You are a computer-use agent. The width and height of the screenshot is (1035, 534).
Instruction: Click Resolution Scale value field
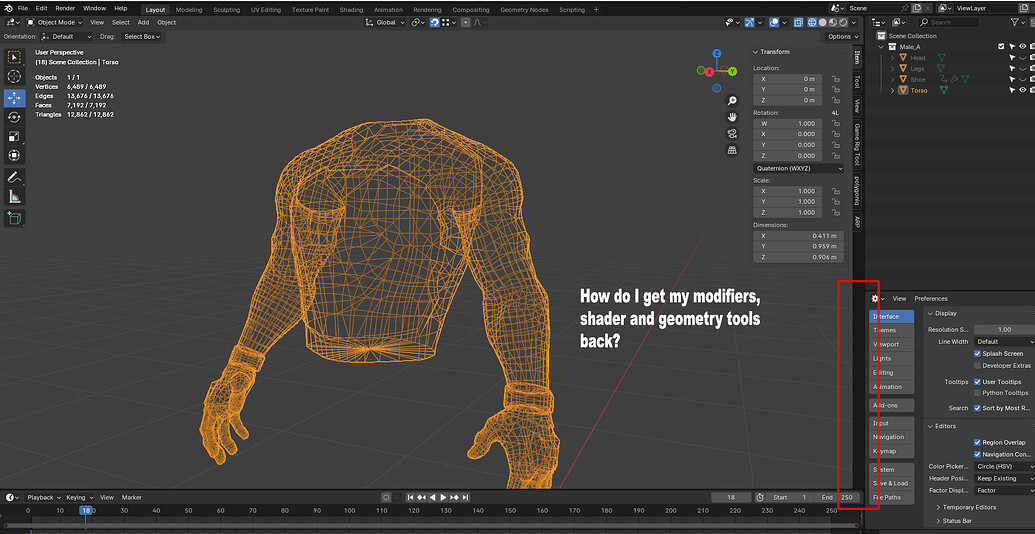(x=1005, y=329)
